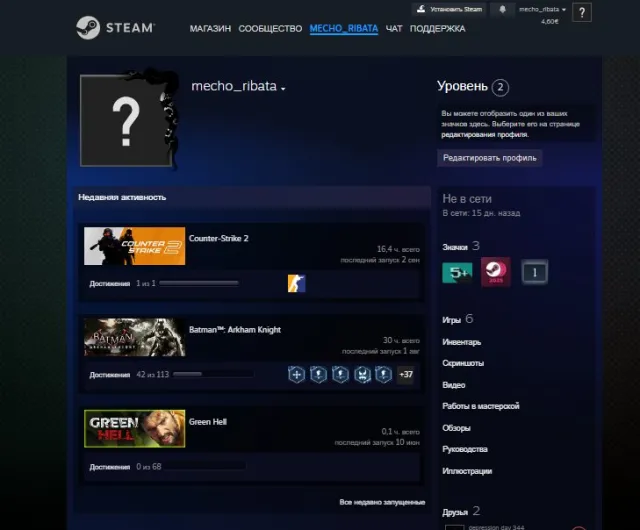Click the Batman™: Arkham Knight title link
Screen dimensions: 640x530
point(235,330)
